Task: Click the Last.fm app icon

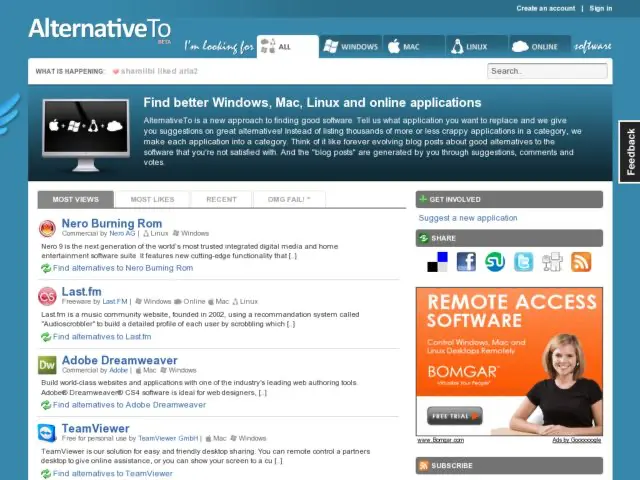Action: (47, 296)
